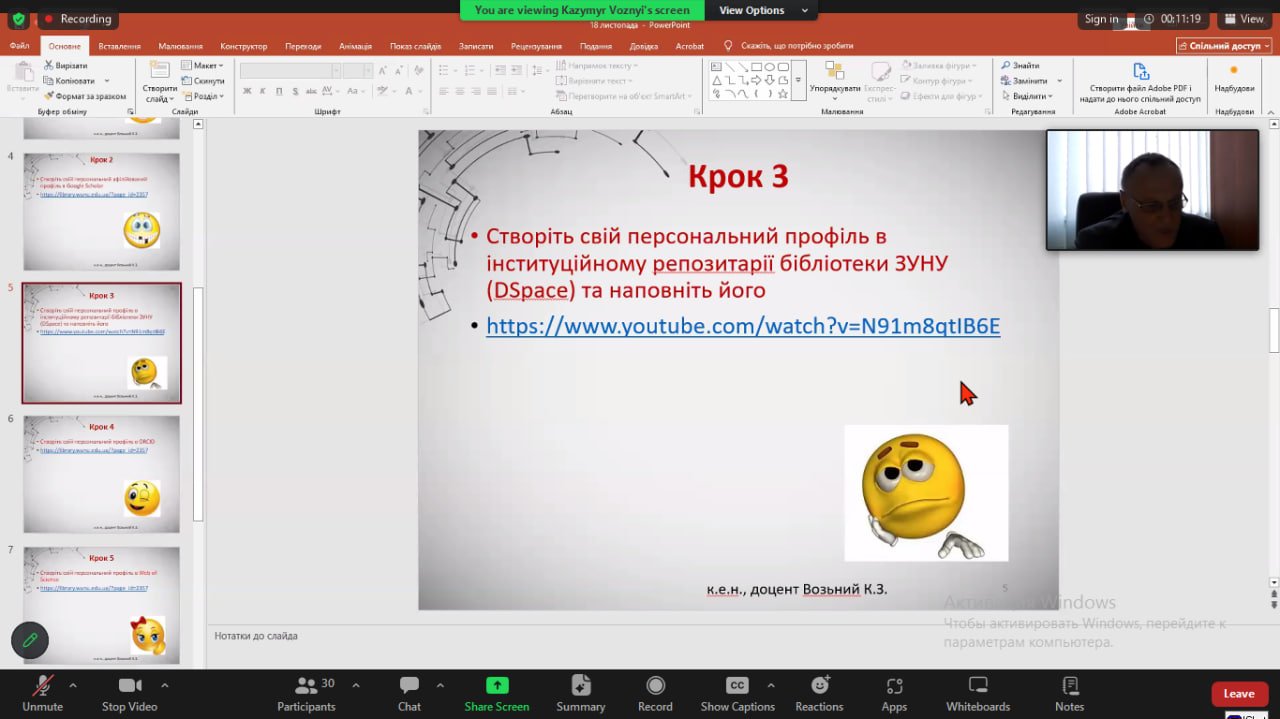
Task: Open the Apps panel
Action: tap(894, 693)
